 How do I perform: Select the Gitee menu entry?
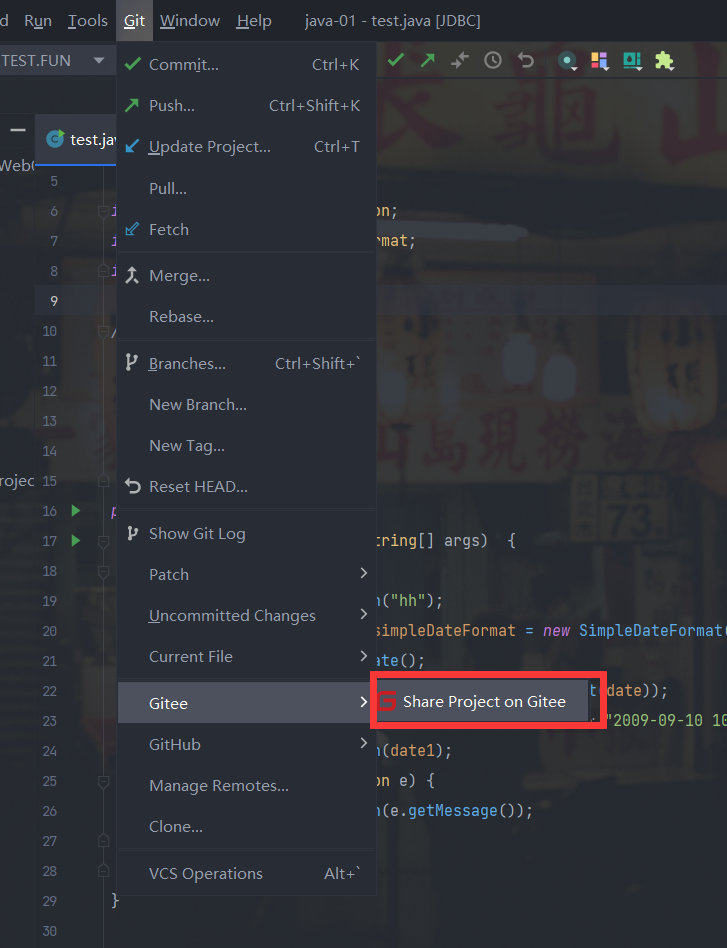[247, 703]
